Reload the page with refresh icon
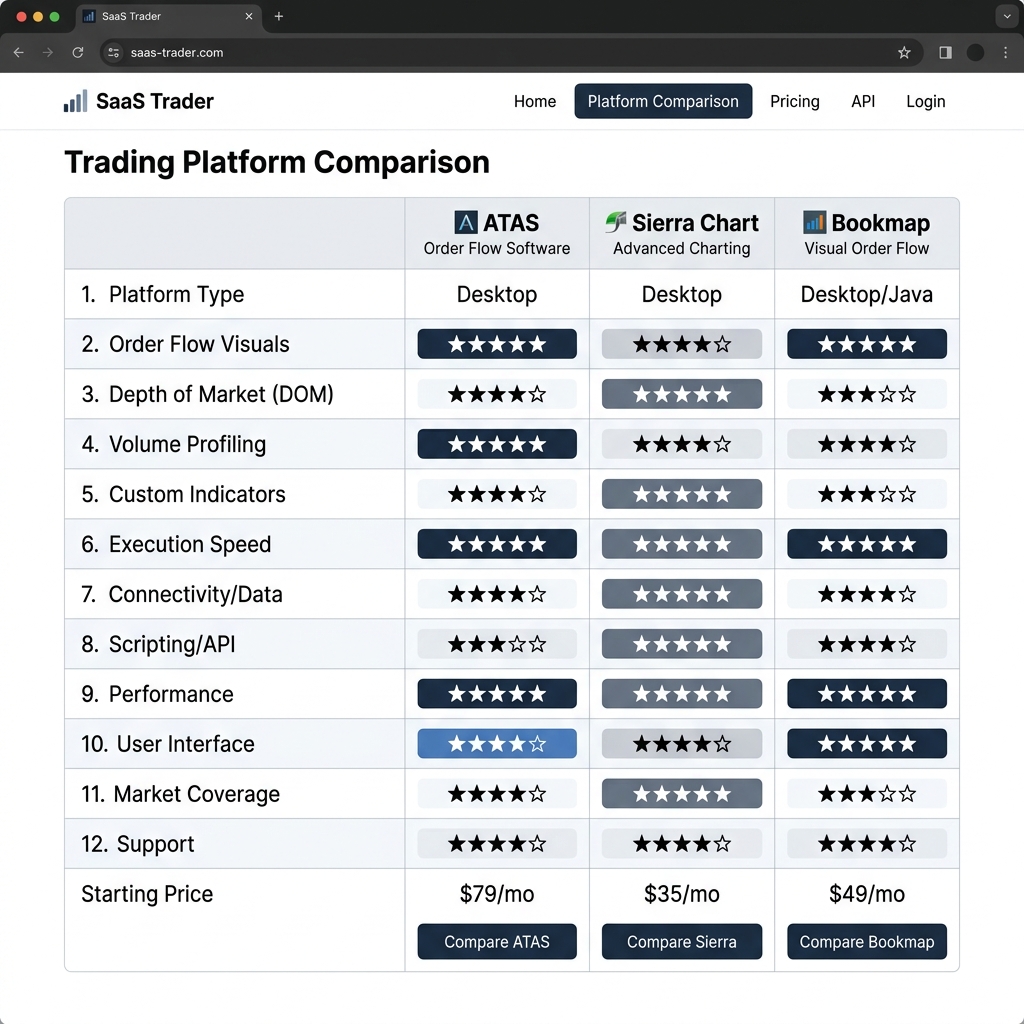 tap(78, 52)
